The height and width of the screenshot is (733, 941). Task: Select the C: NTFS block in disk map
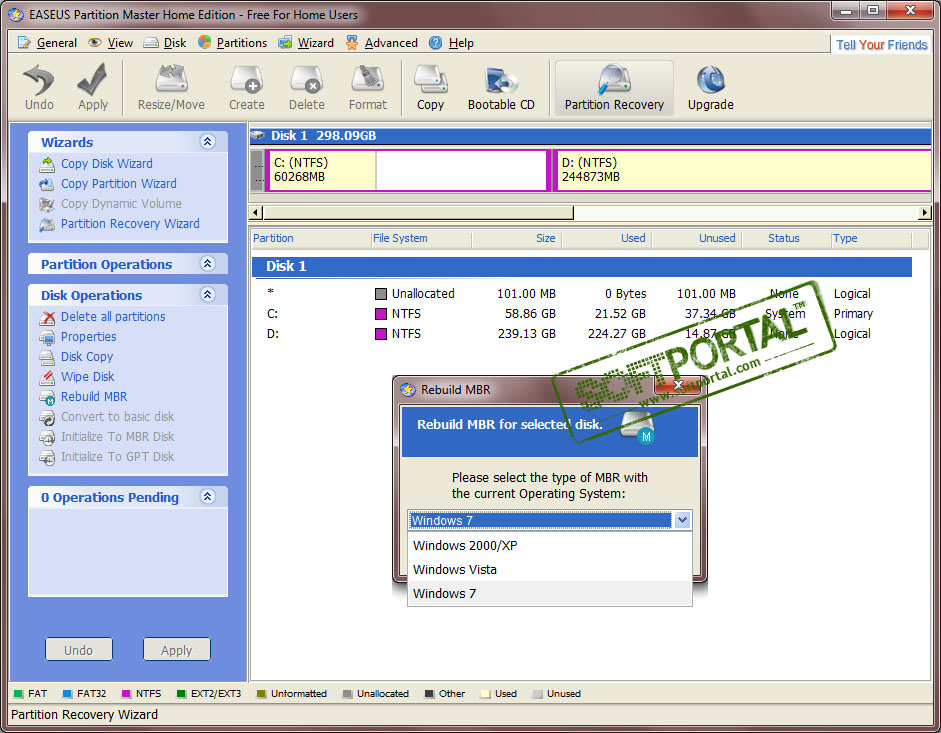[406, 170]
